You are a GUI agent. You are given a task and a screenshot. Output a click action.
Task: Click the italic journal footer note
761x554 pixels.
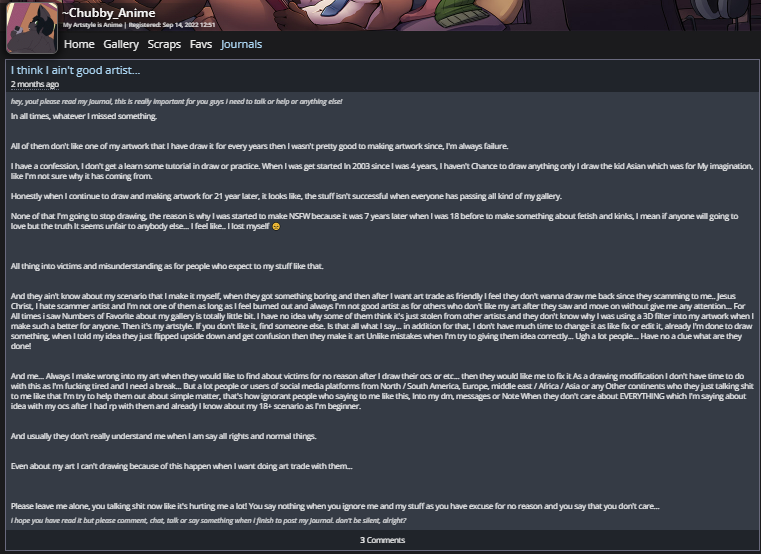tap(208, 521)
